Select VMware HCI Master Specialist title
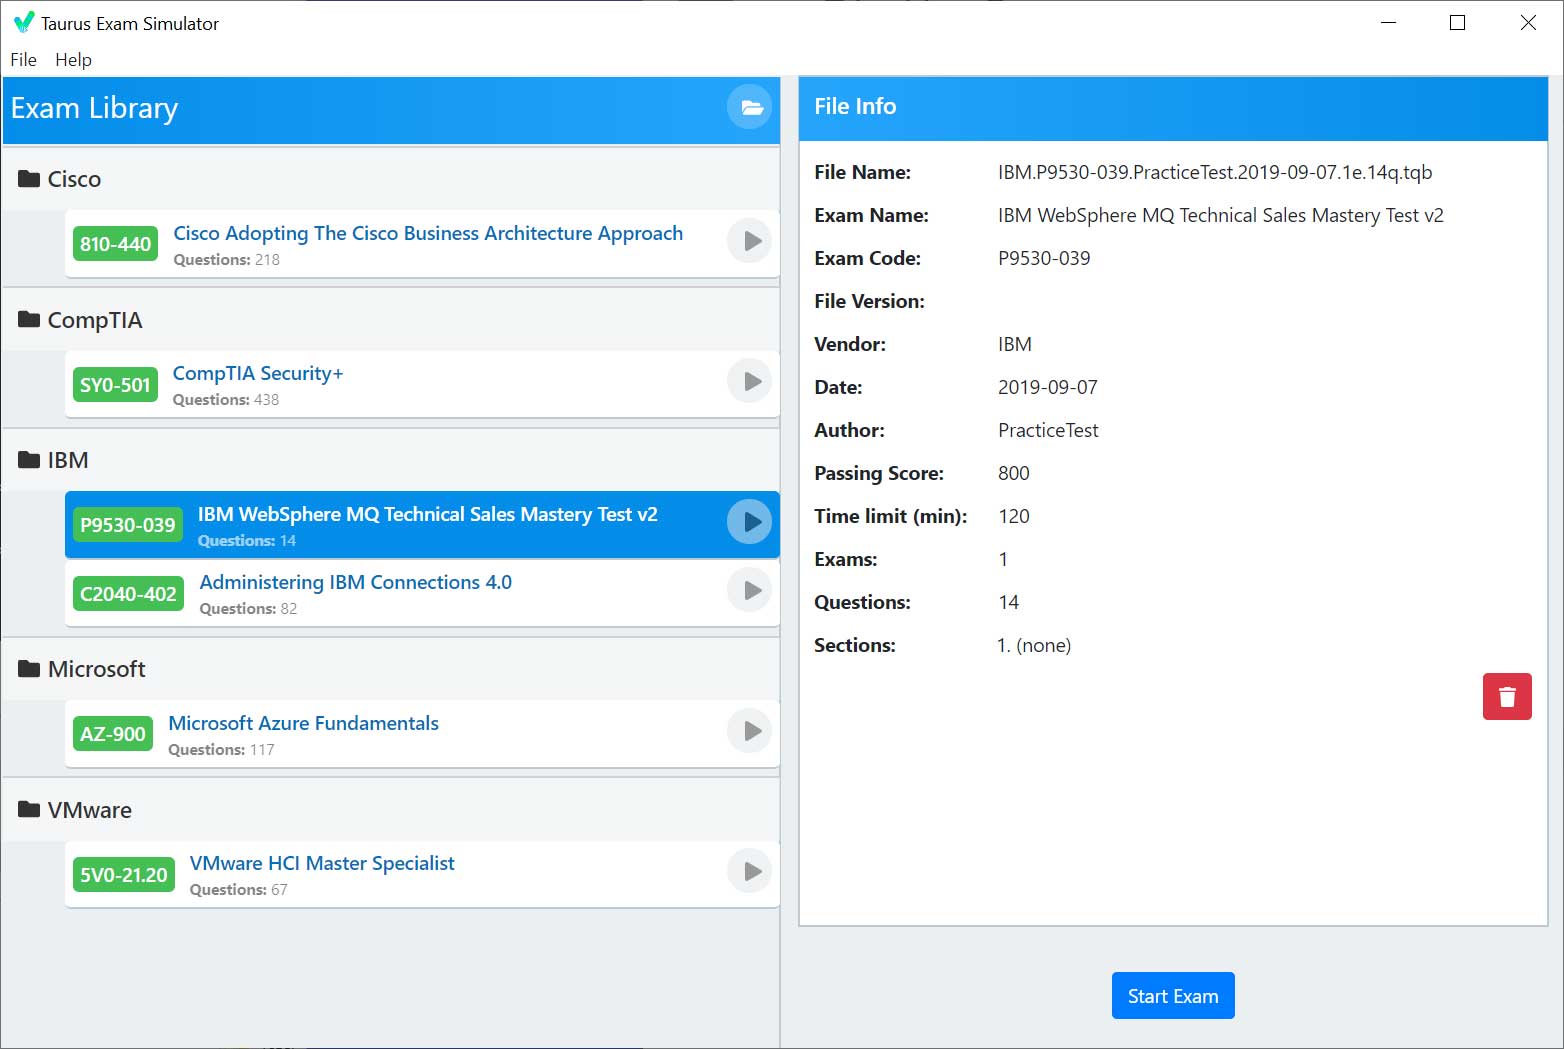 (x=322, y=863)
